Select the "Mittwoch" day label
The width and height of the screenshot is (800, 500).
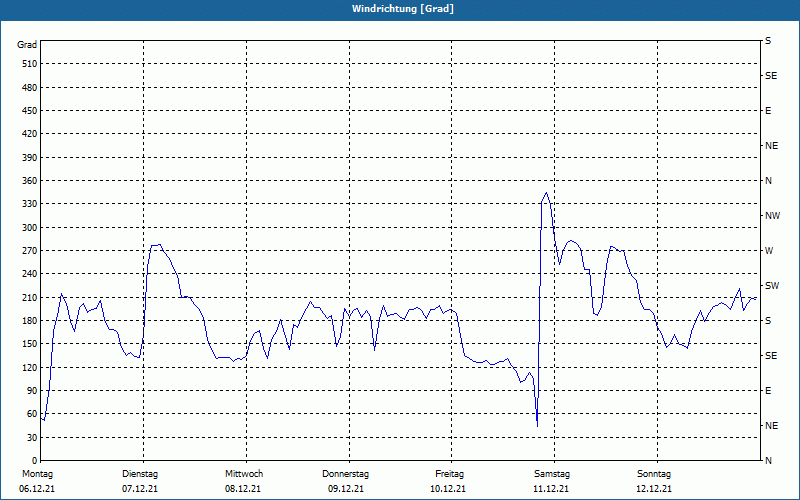pyautogui.click(x=244, y=474)
